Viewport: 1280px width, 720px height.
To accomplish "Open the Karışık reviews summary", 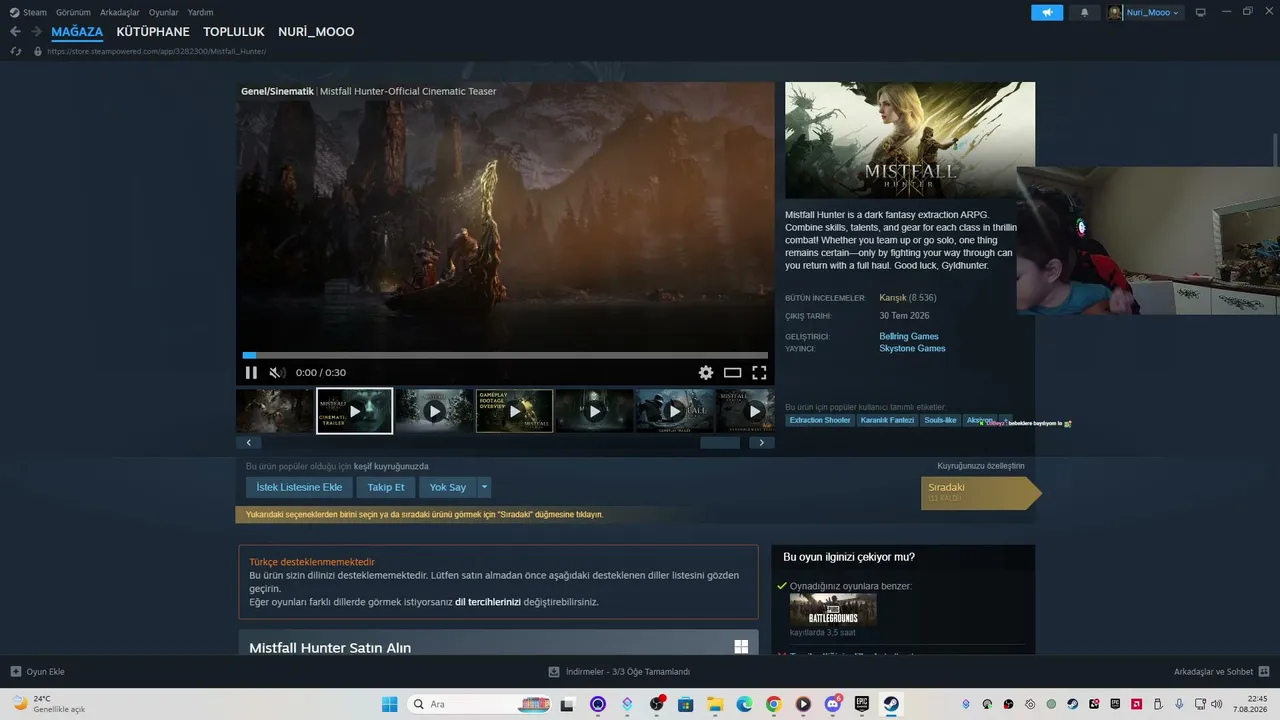I will pyautogui.click(x=892, y=298).
